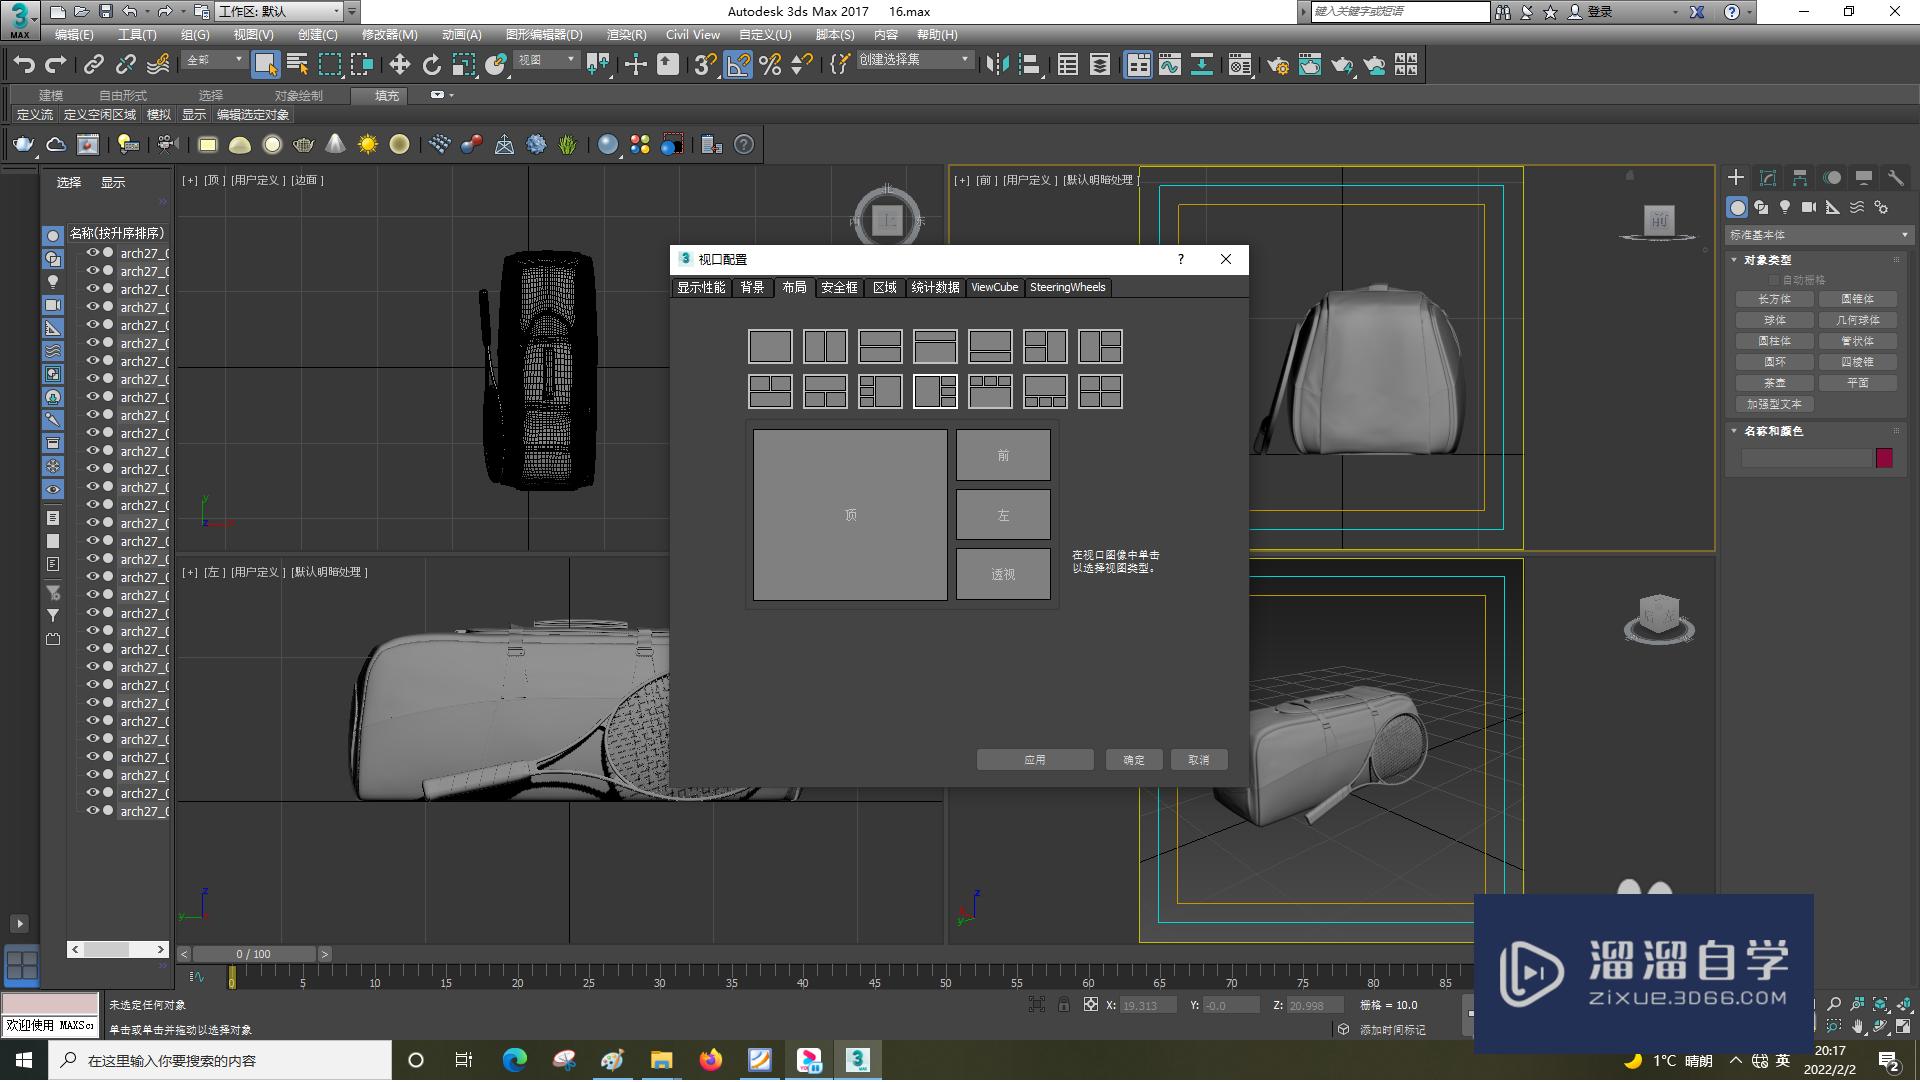The width and height of the screenshot is (1920, 1082).
Task: Choose the Select and Rotate tool
Action: pyautogui.click(x=431, y=65)
